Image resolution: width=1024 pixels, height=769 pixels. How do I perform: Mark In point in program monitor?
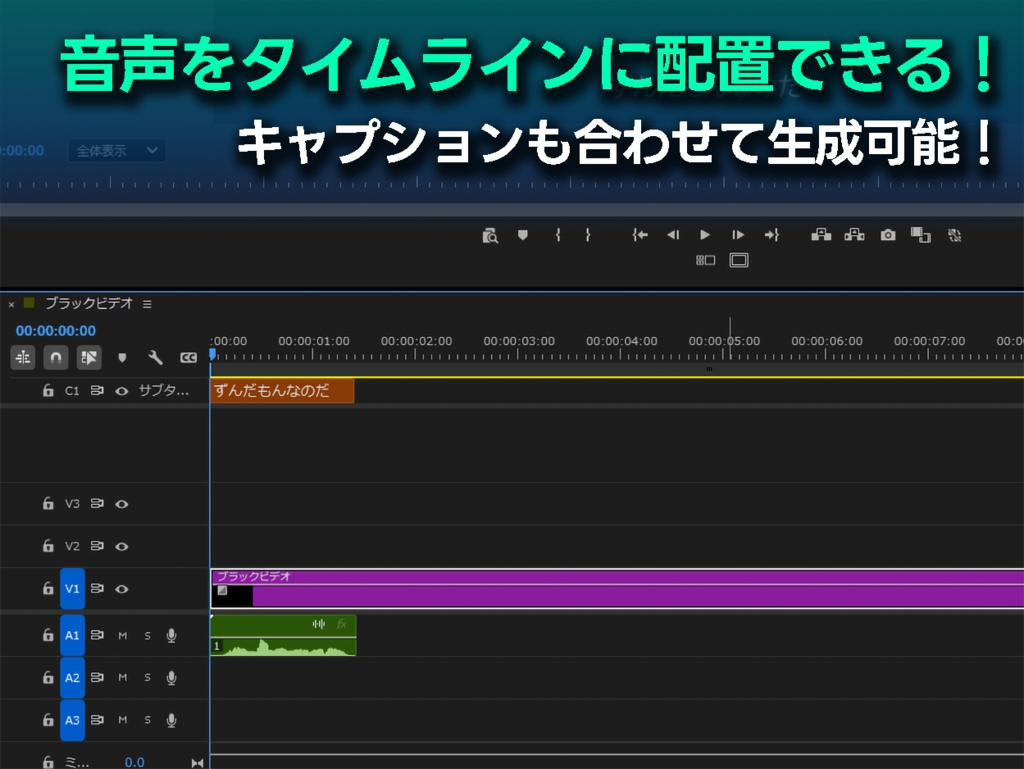point(558,235)
